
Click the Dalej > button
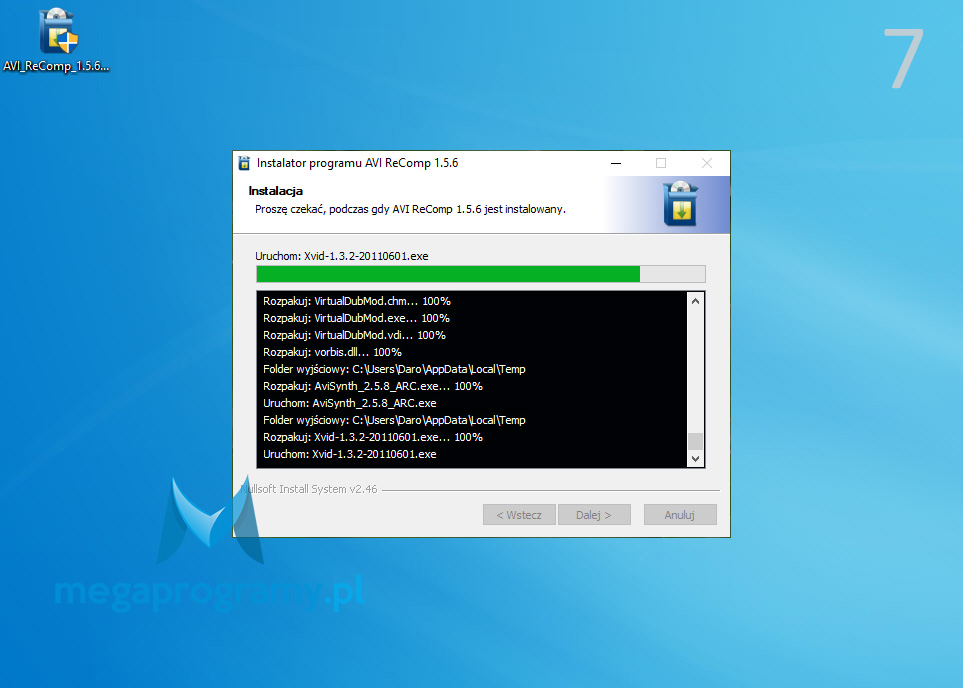coord(601,515)
